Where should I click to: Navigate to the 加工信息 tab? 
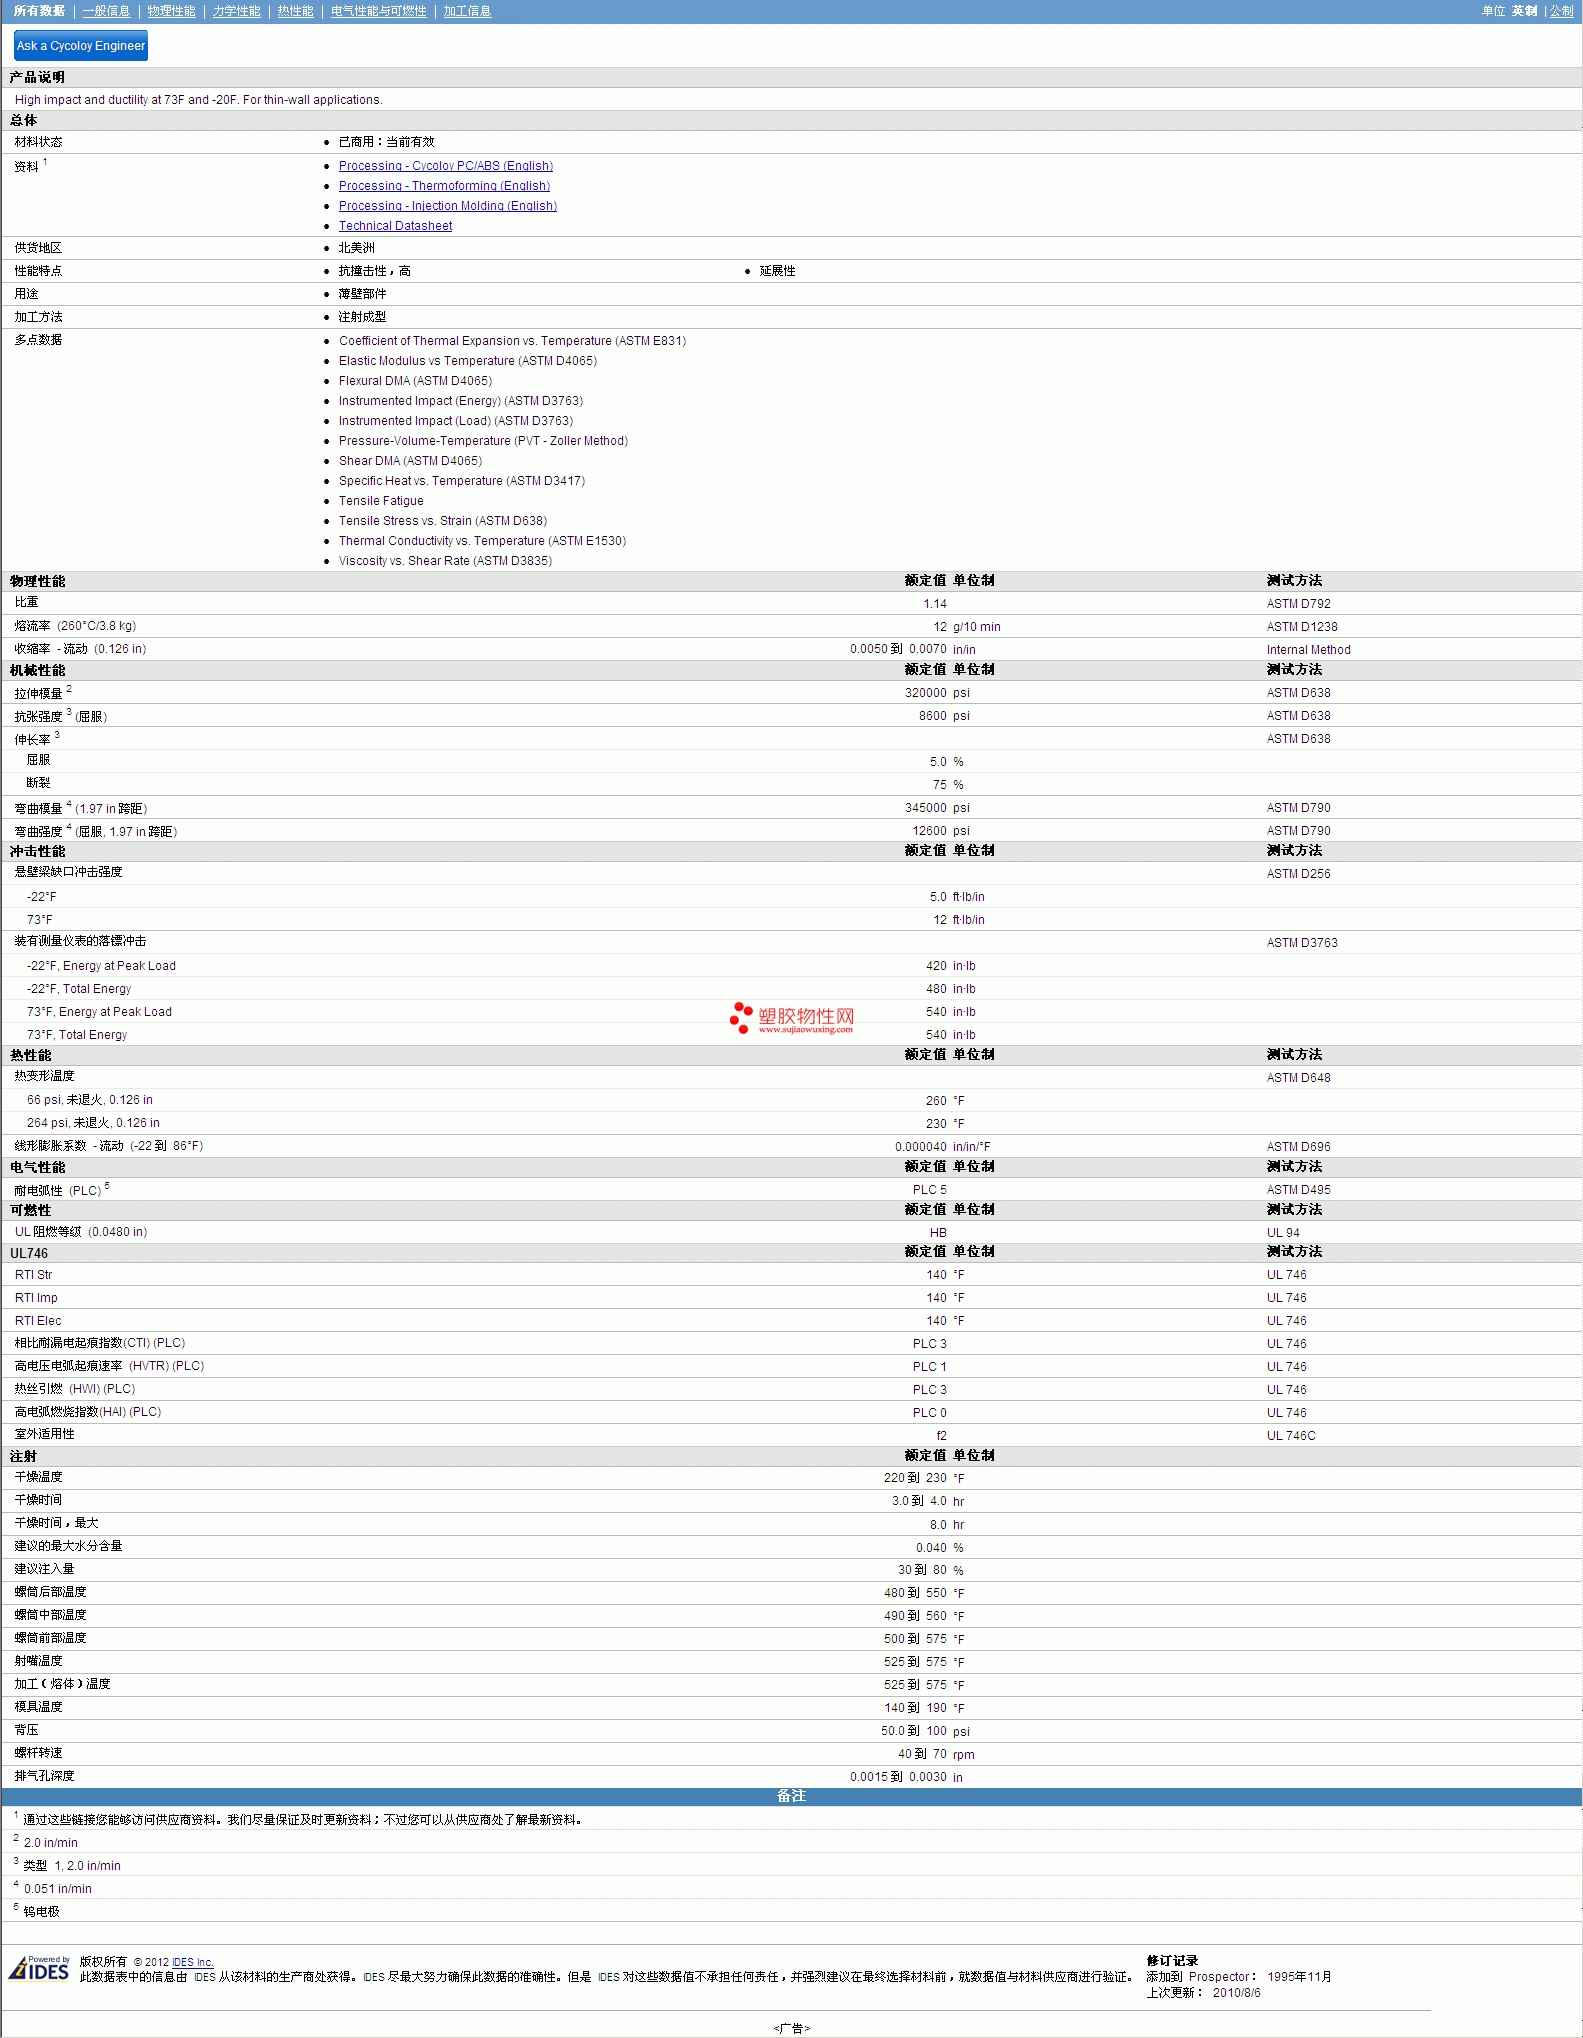(x=467, y=11)
